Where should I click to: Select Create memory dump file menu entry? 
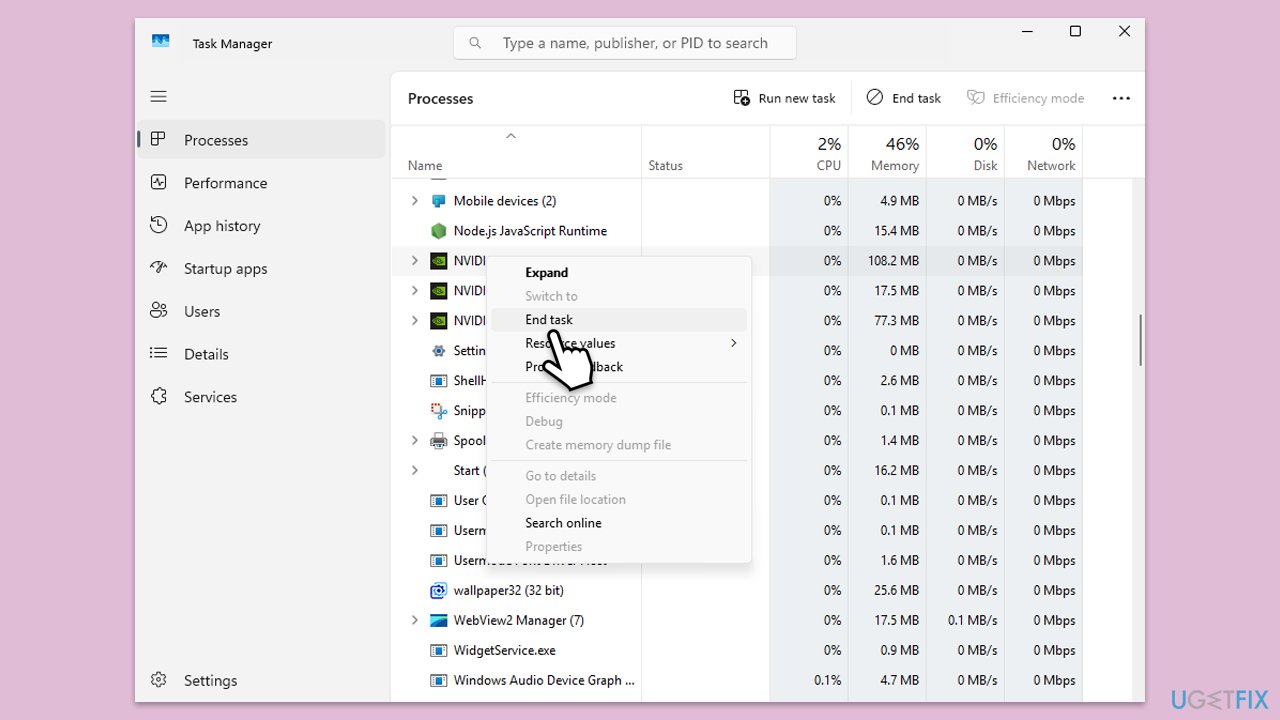tap(619, 445)
